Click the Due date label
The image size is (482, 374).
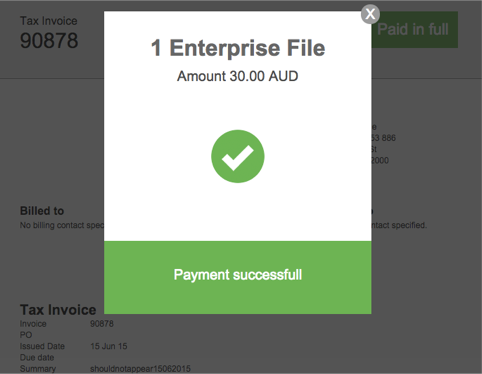pos(37,358)
